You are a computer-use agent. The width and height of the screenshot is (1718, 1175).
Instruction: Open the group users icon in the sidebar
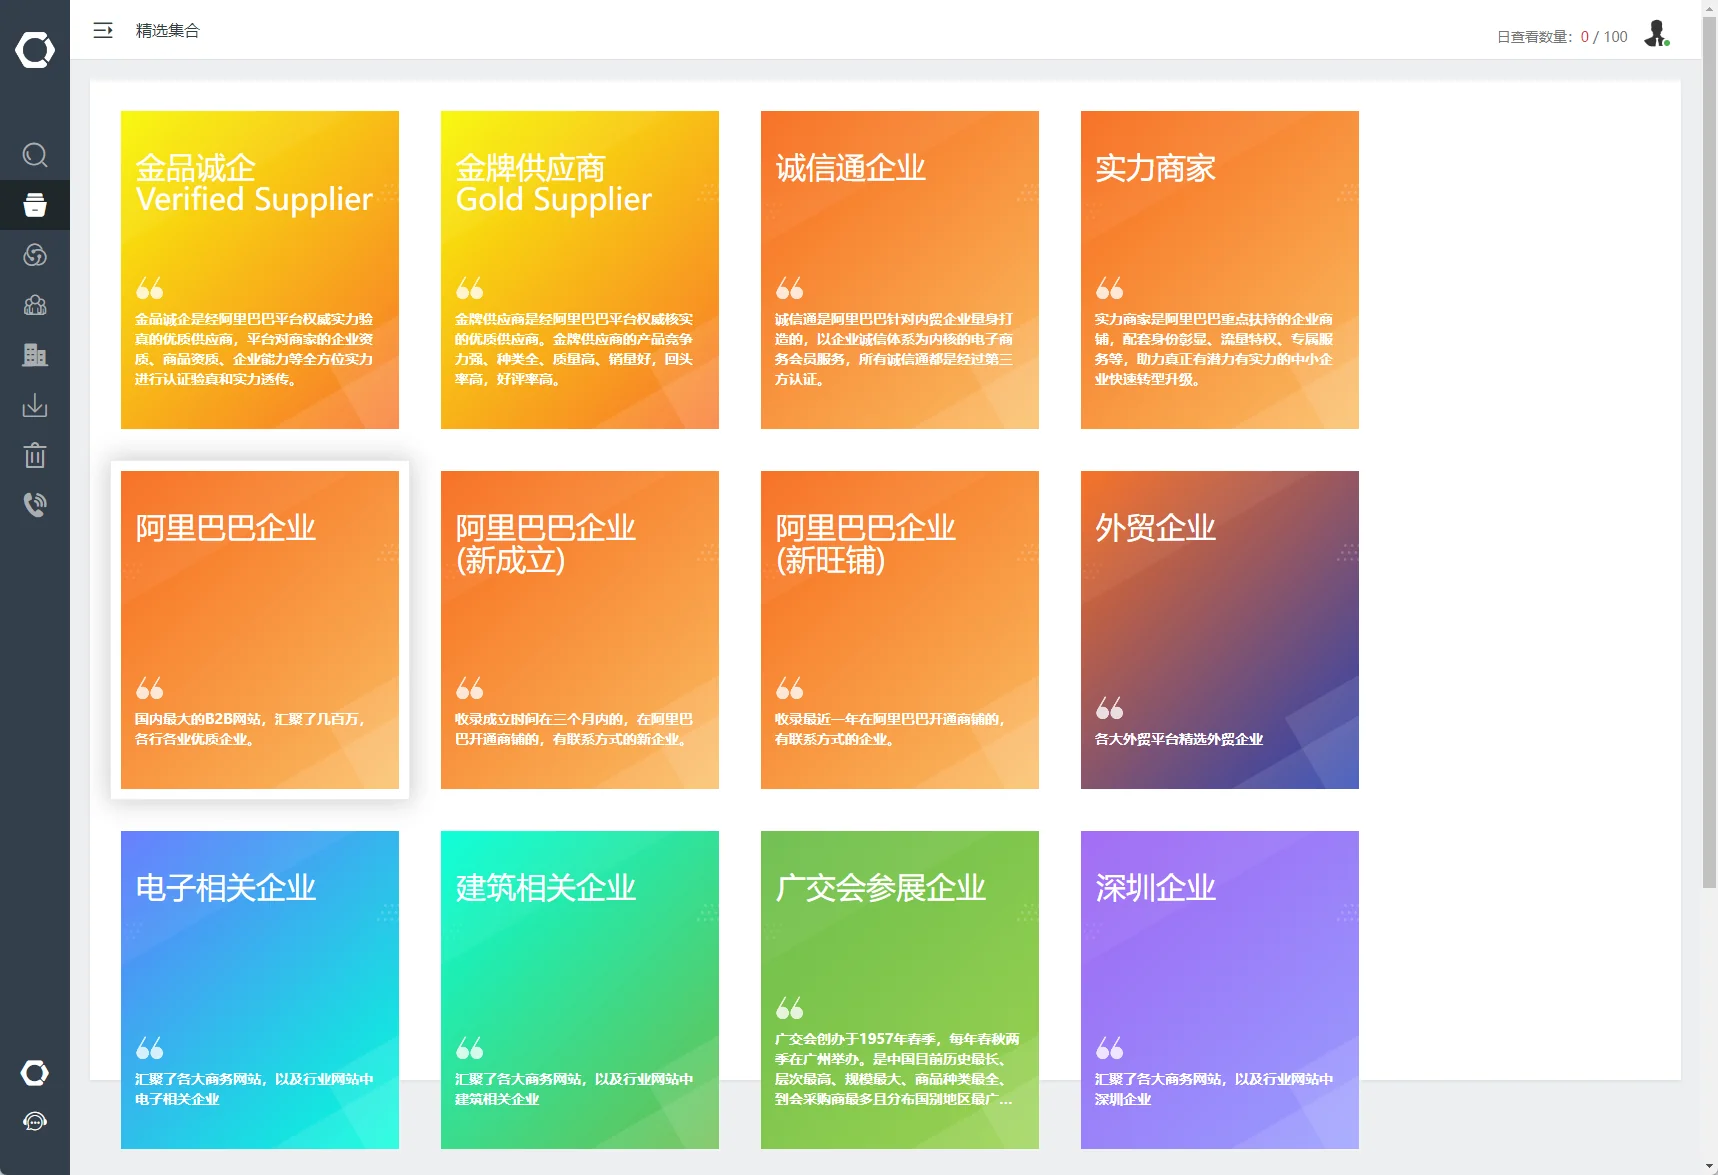point(35,305)
